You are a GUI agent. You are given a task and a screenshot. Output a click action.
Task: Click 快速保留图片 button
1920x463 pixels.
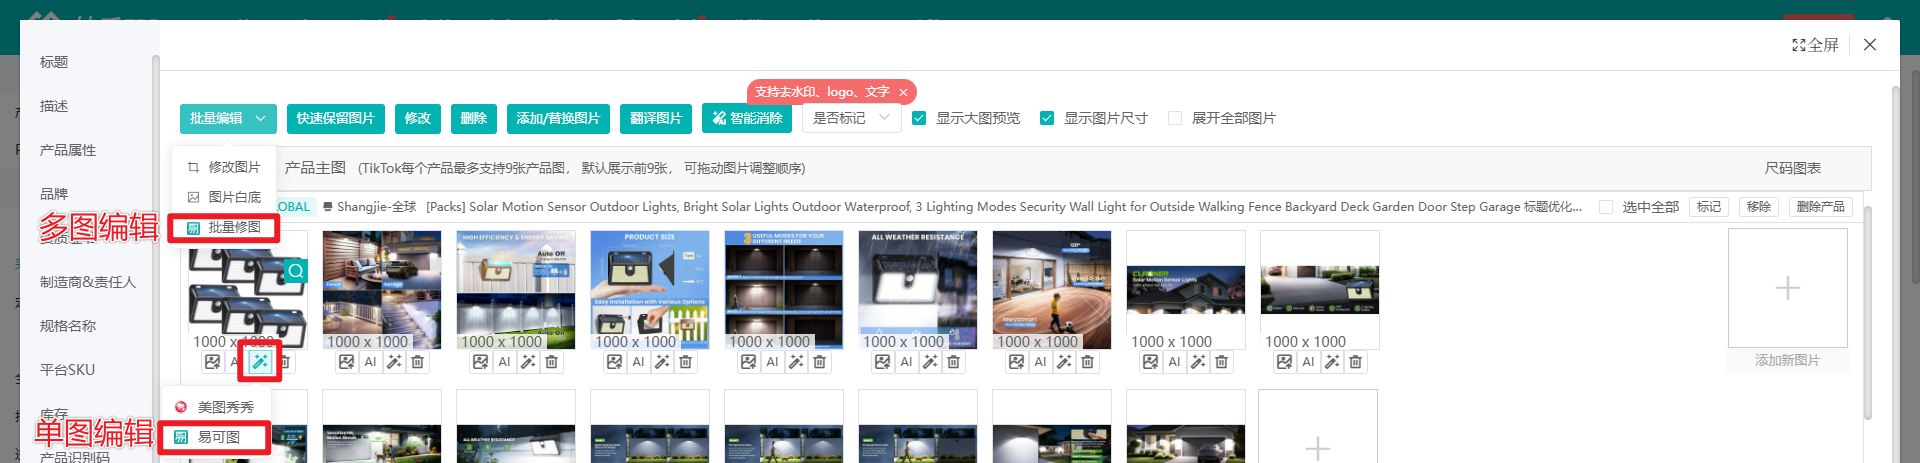336,118
